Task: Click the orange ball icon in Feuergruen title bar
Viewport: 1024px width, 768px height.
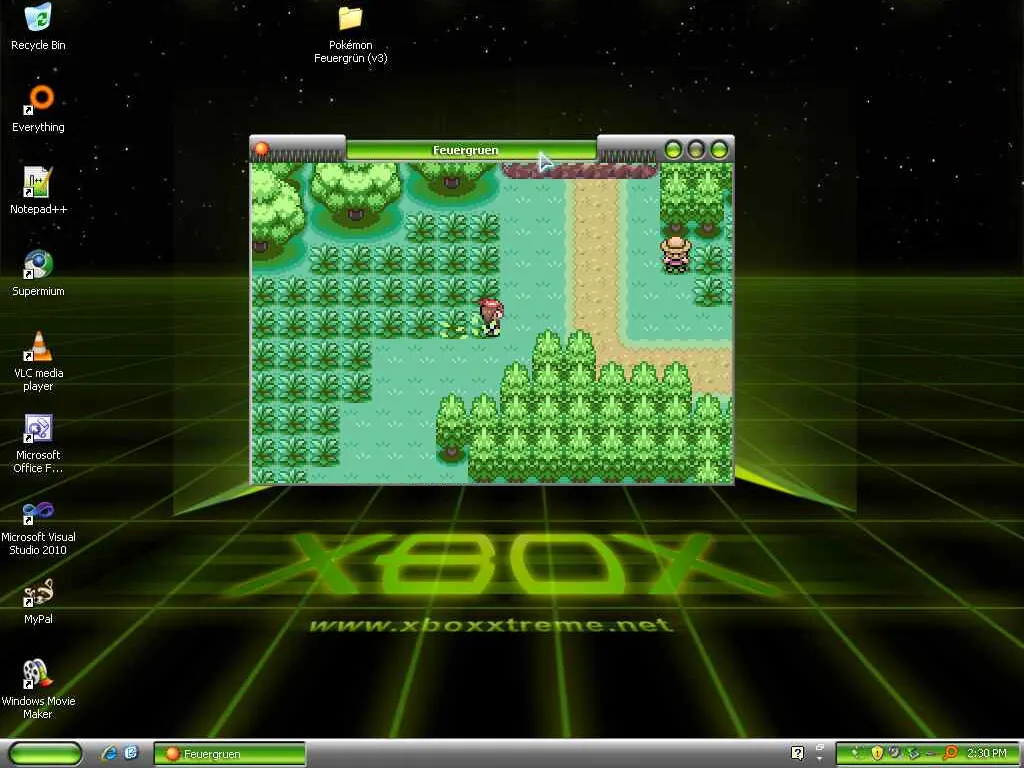Action: pos(261,149)
